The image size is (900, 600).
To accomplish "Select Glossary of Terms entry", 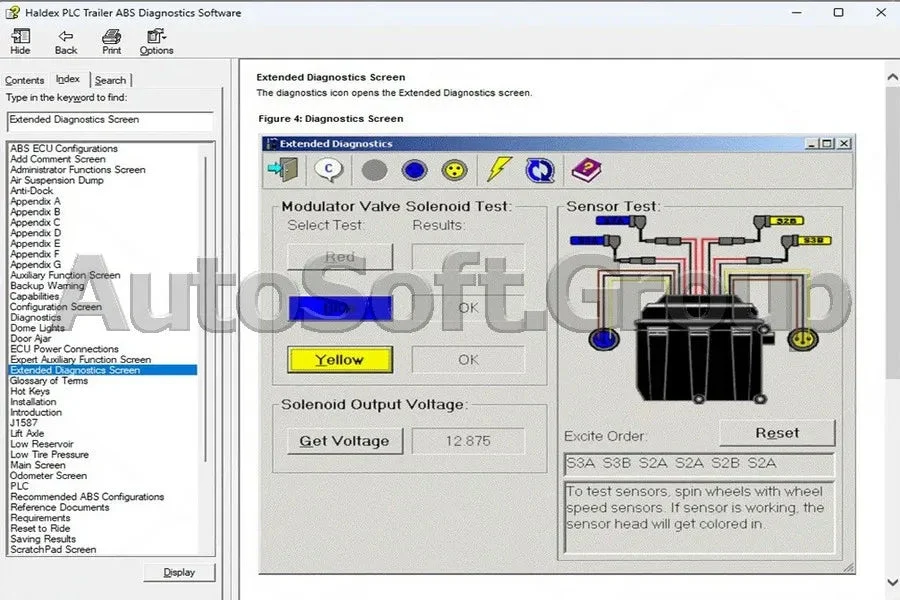I will coord(49,381).
